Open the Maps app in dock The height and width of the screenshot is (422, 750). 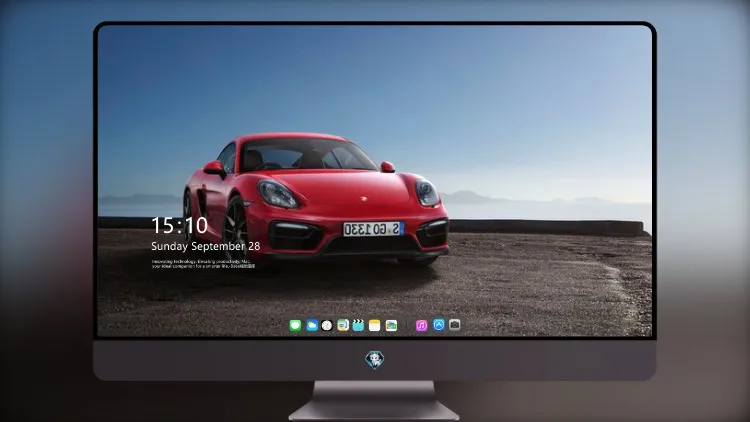pyautogui.click(x=343, y=326)
